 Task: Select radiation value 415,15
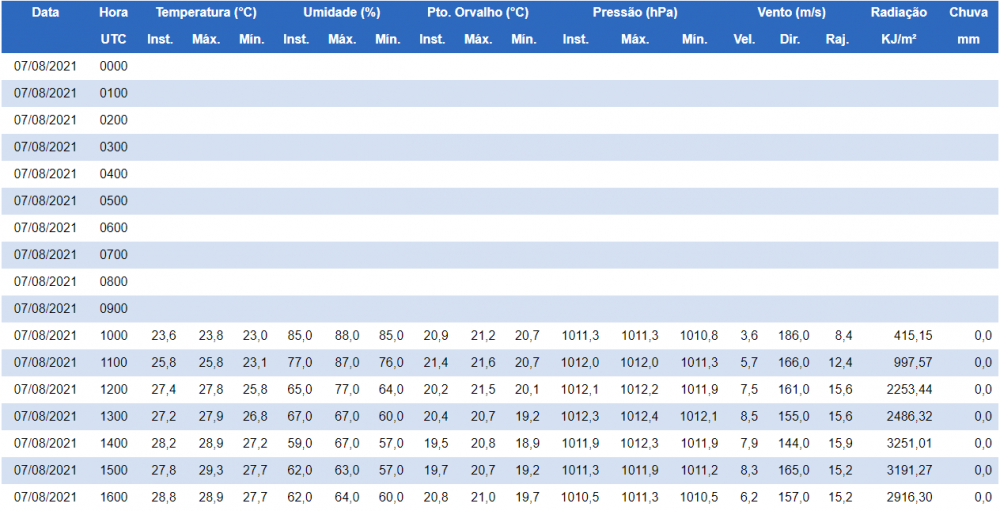(912, 336)
